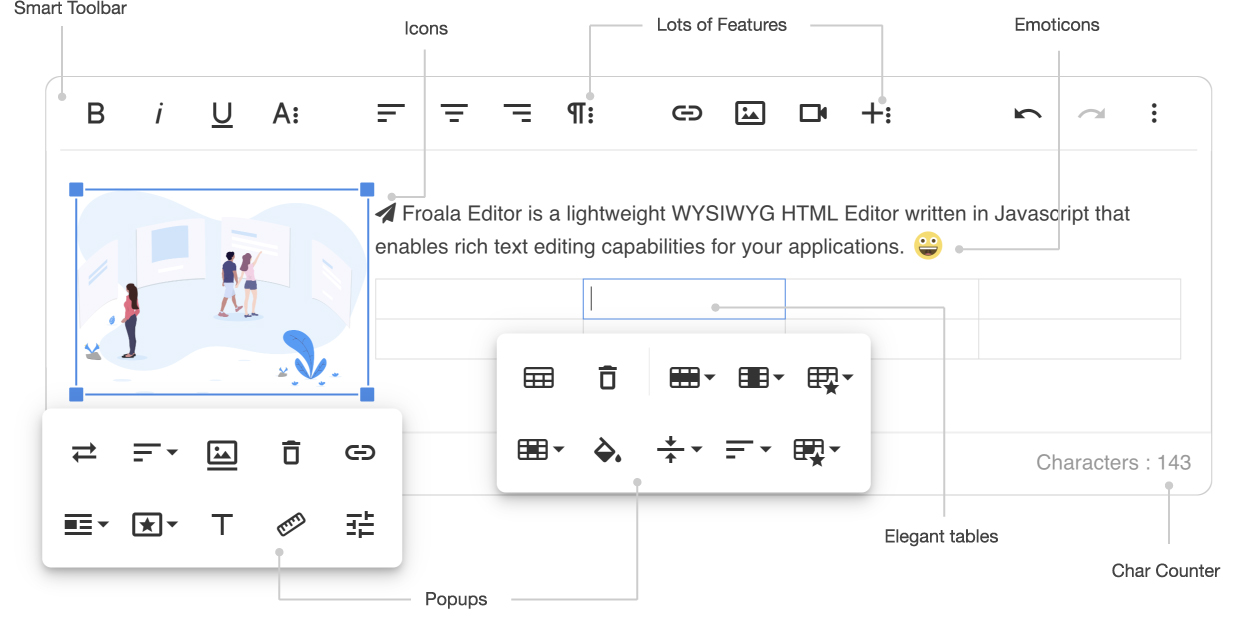The height and width of the screenshot is (642, 1256).
Task: Click the selected table cell
Action: pos(684,299)
